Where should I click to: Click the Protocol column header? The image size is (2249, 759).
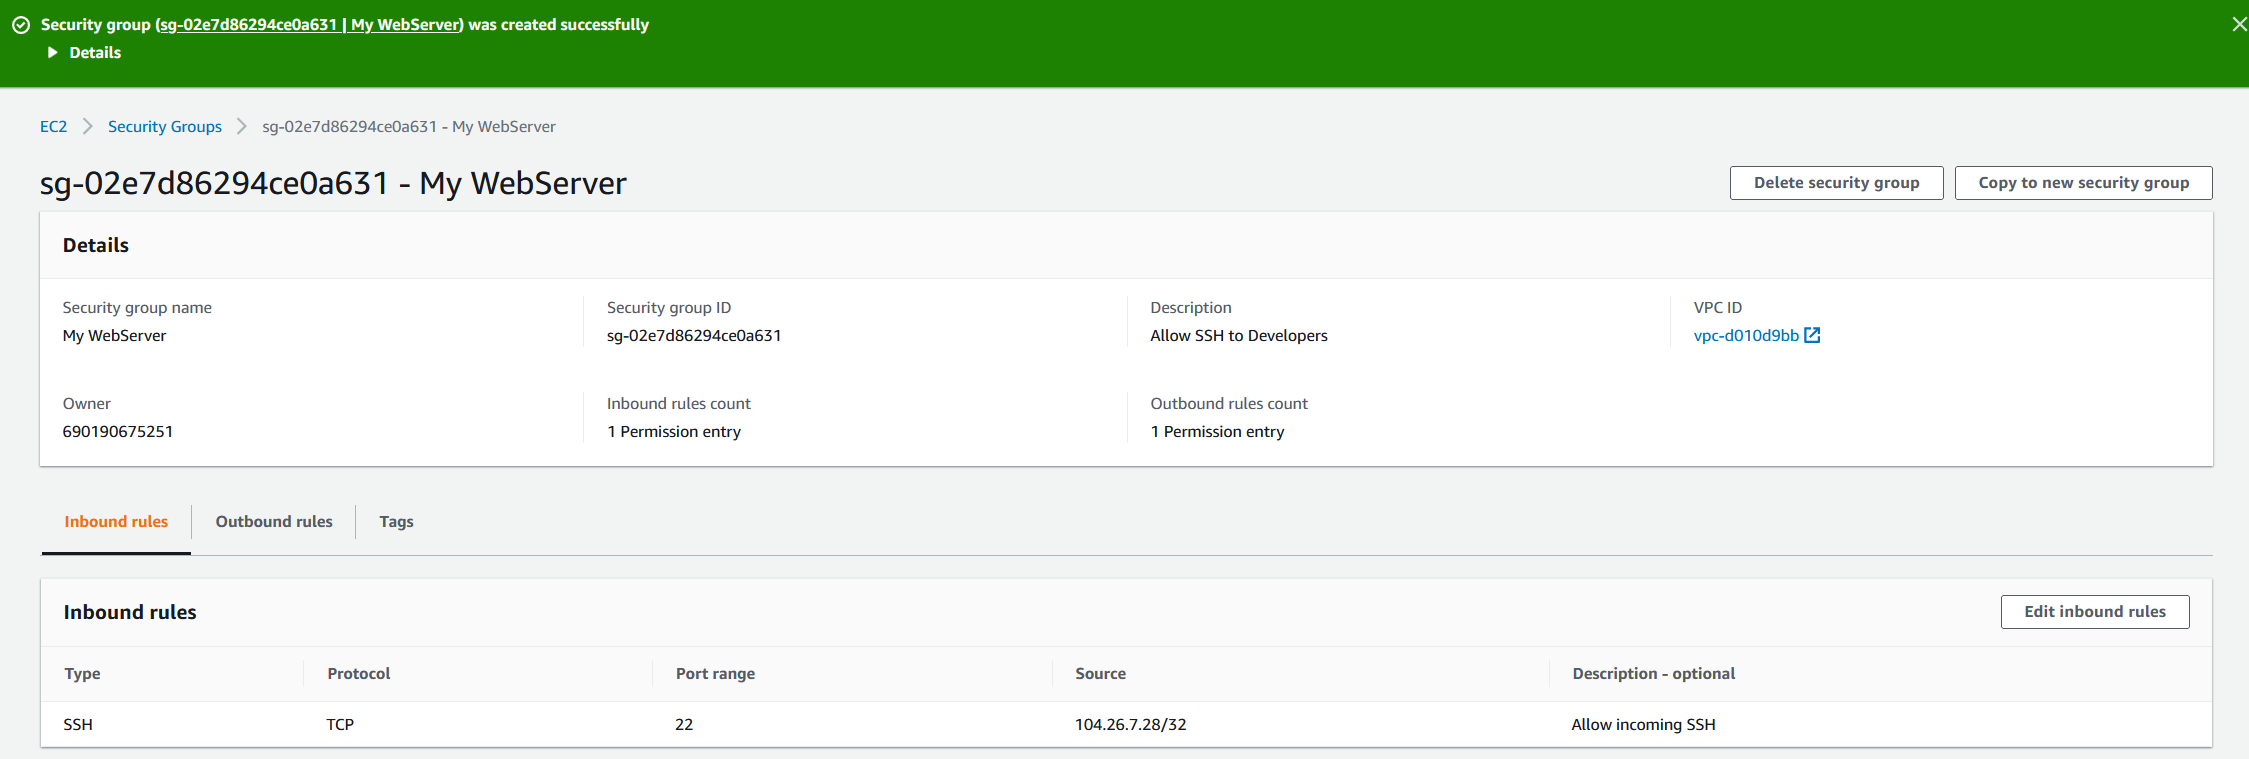point(359,674)
